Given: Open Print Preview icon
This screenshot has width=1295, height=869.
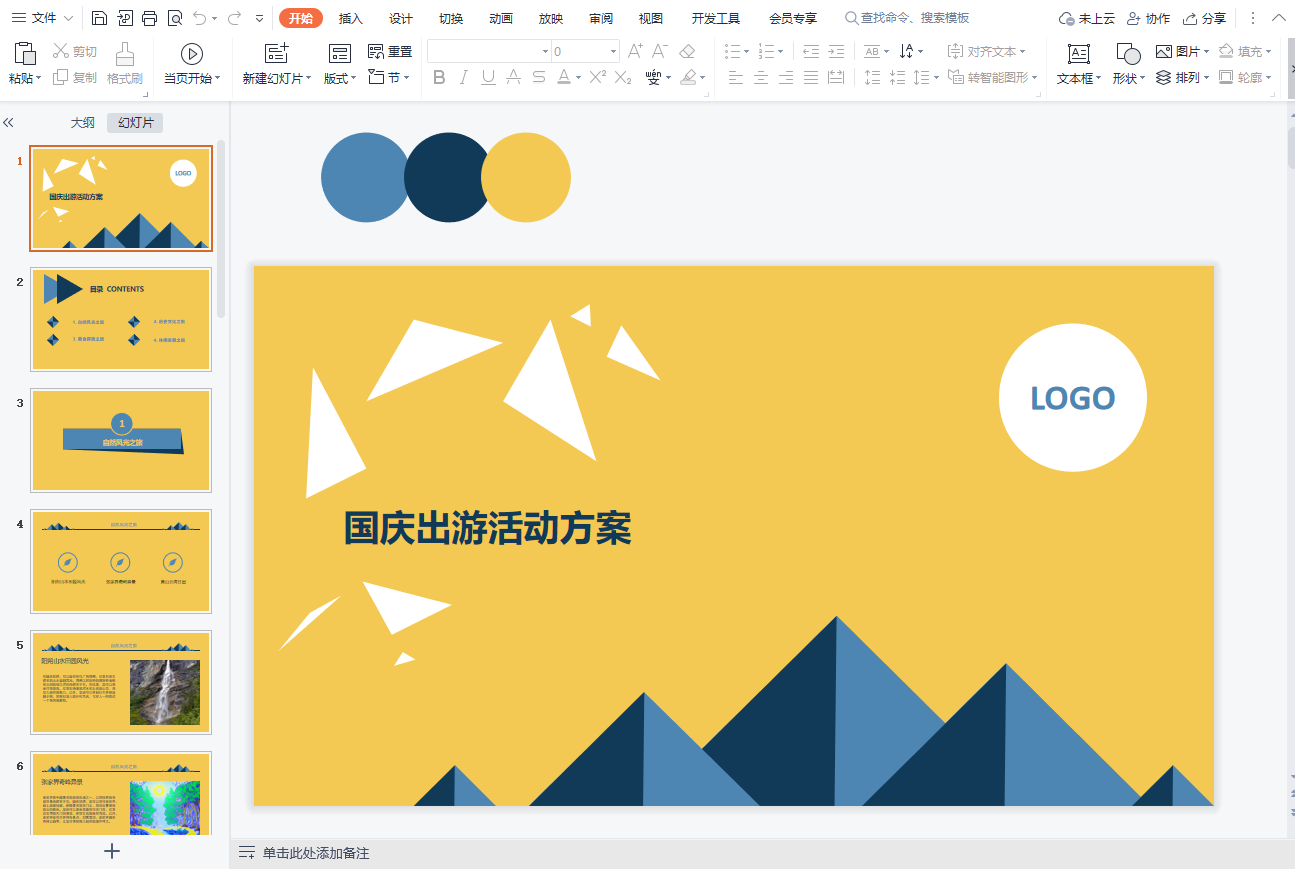Looking at the screenshot, I should (x=175, y=18).
